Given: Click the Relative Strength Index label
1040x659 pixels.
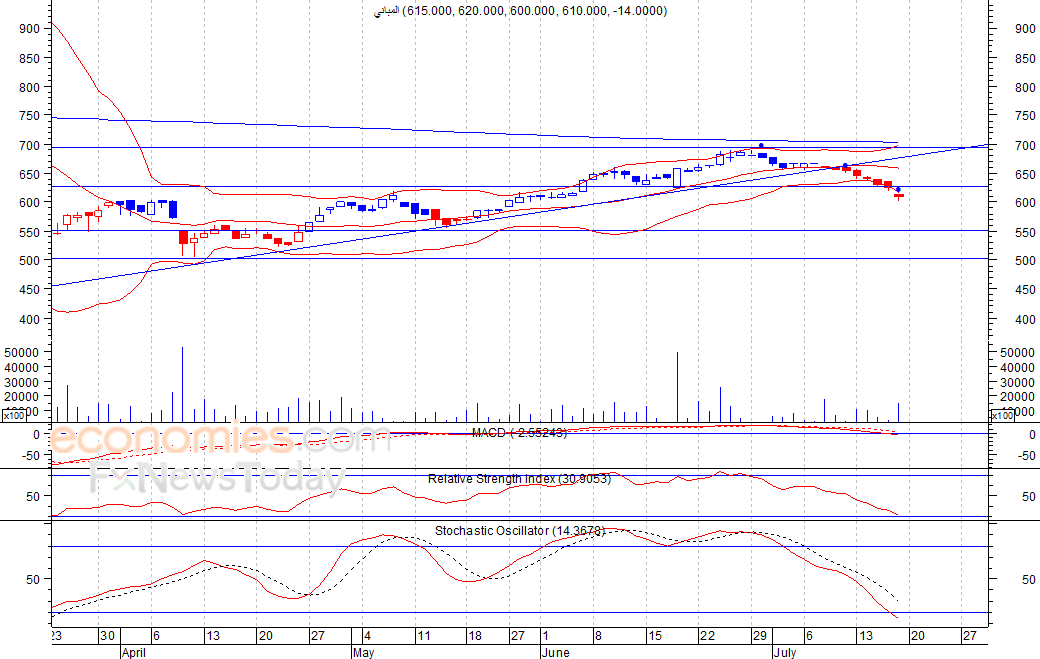Looking at the screenshot, I should click(519, 479).
